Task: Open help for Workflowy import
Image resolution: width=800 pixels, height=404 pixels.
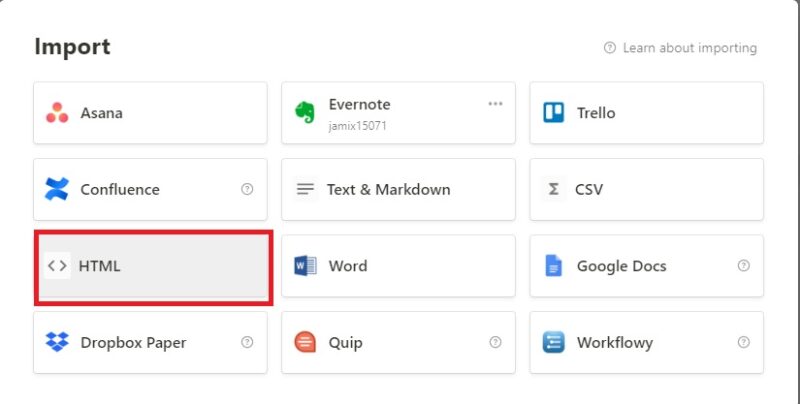Action: tap(744, 342)
